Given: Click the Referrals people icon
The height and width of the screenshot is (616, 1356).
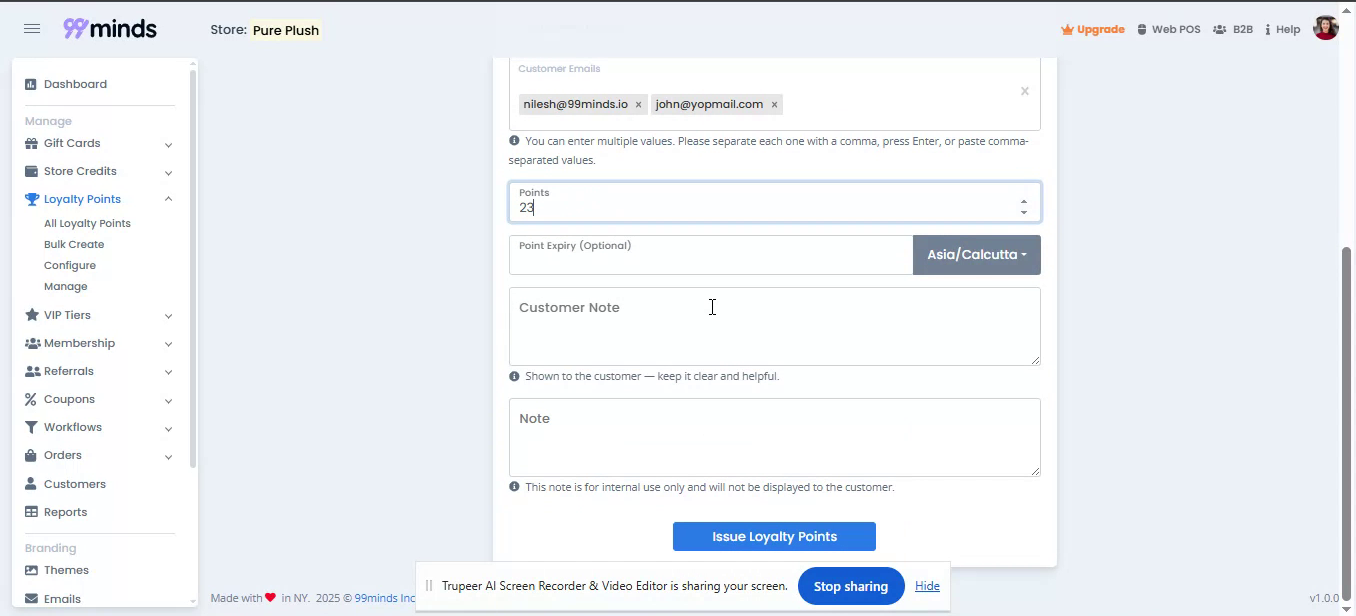Looking at the screenshot, I should [32, 371].
